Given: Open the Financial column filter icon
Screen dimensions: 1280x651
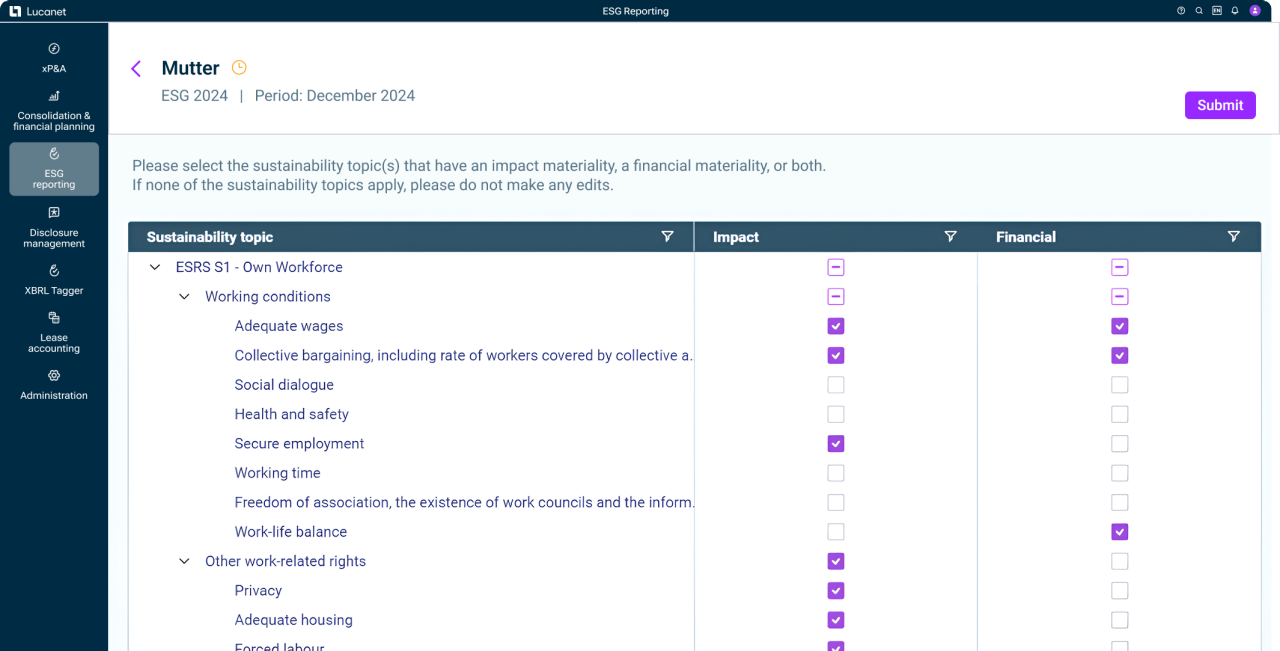Looking at the screenshot, I should coord(1233,237).
